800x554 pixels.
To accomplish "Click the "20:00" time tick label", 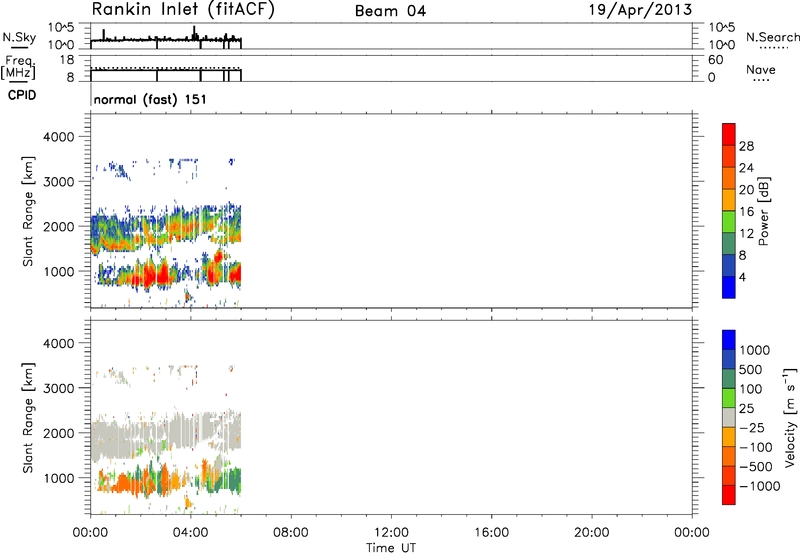I will click(x=591, y=533).
